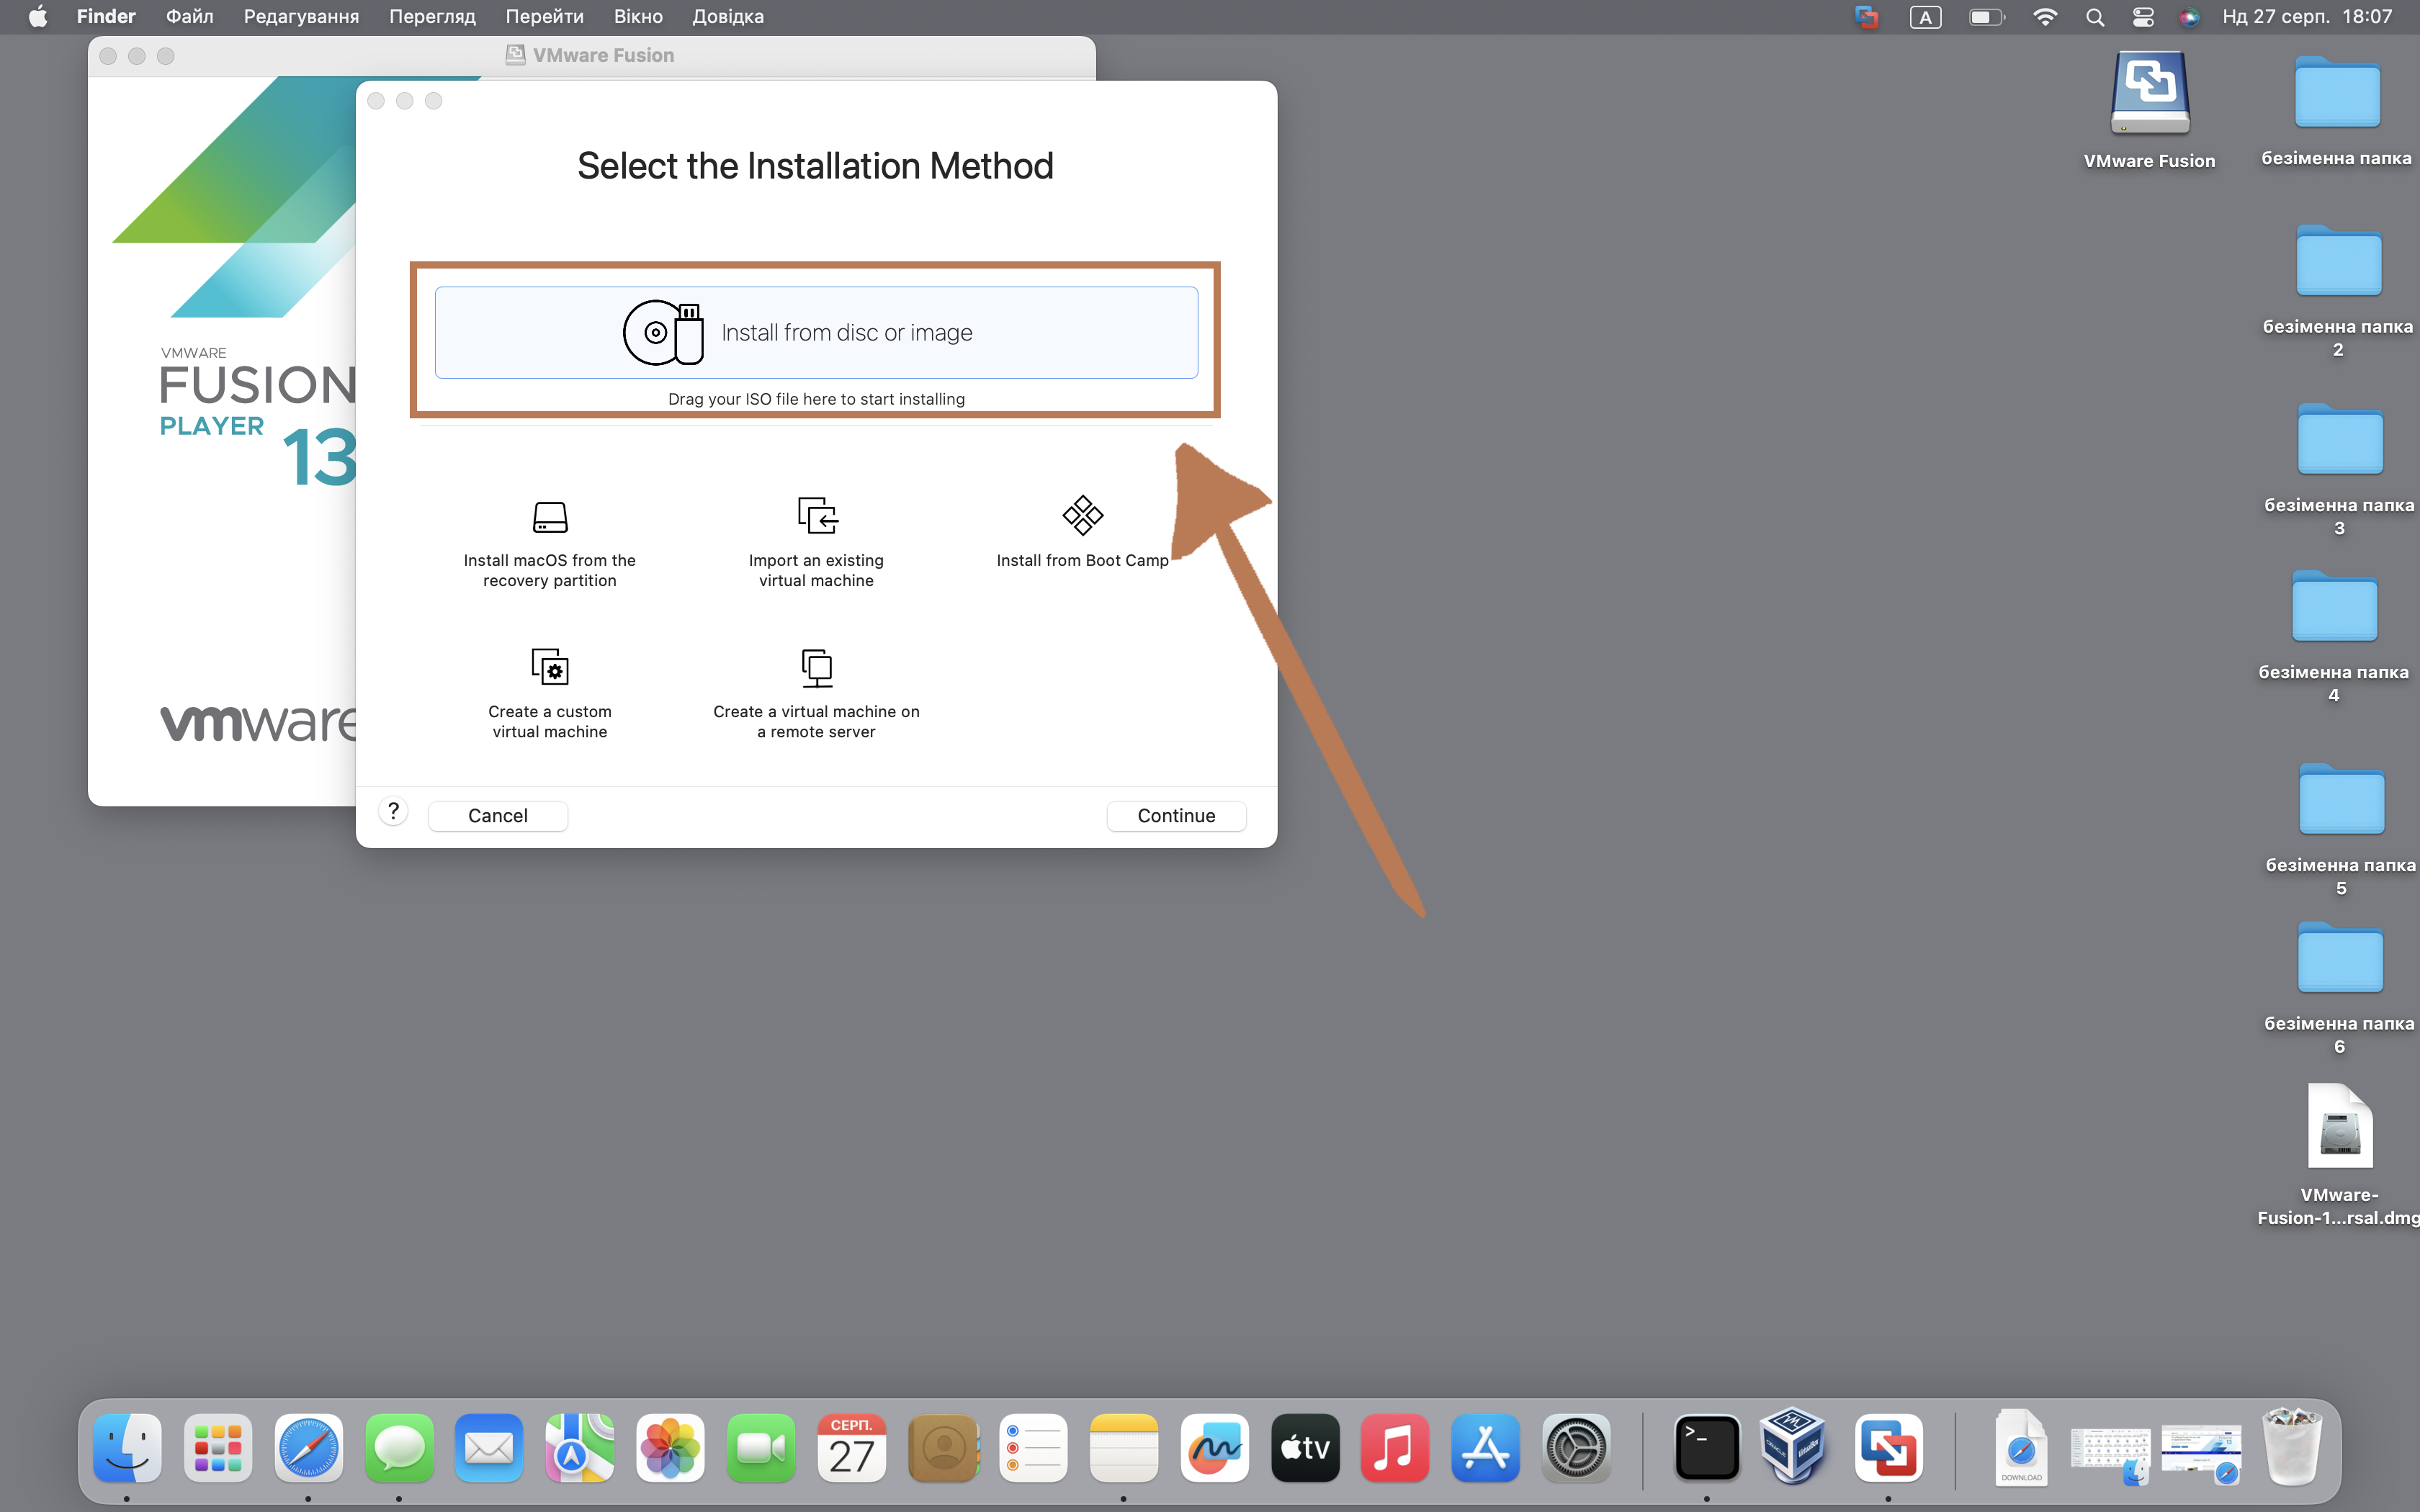Open the Перегляд menu
This screenshot has height=1512, width=2420.
tap(432, 16)
